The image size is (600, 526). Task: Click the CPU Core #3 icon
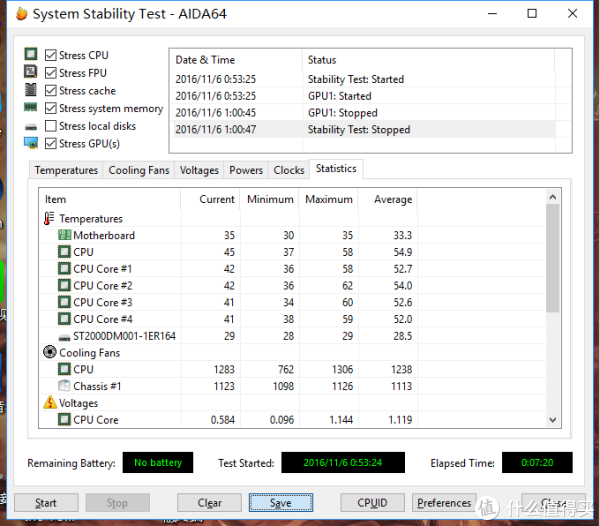pyautogui.click(x=64, y=302)
